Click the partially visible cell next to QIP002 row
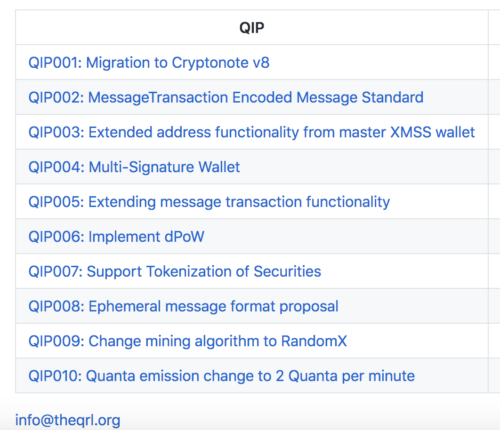This screenshot has height=430, width=500. tap(494, 97)
